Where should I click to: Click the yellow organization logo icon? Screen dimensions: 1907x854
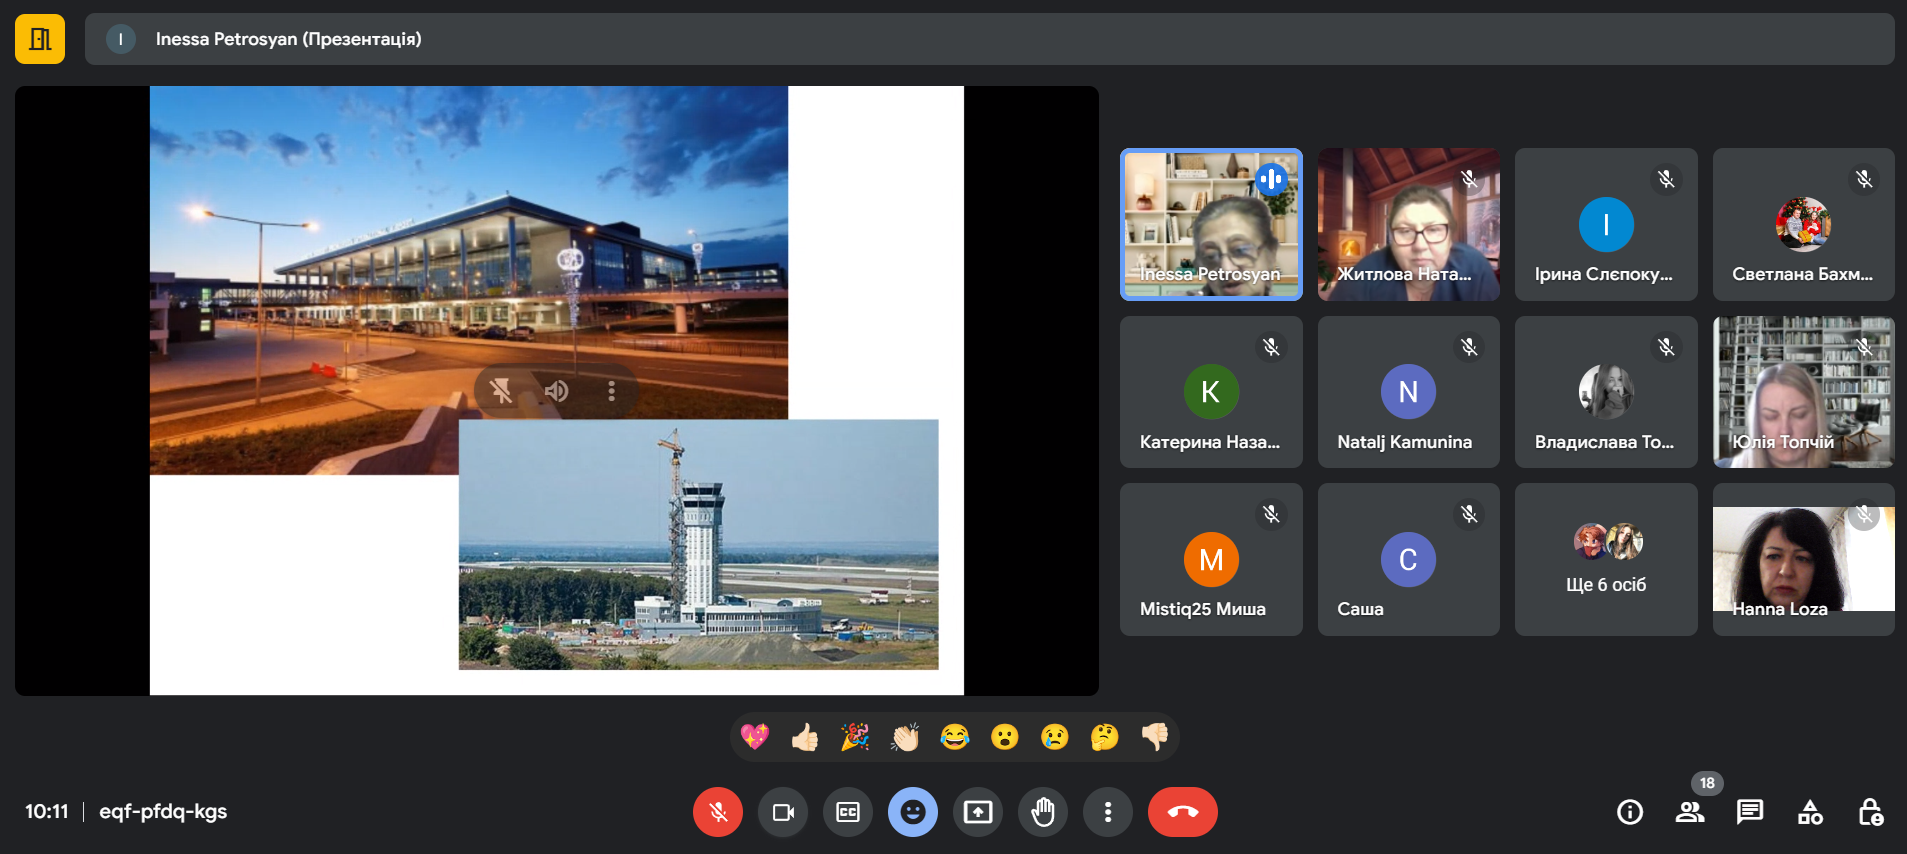click(x=40, y=39)
